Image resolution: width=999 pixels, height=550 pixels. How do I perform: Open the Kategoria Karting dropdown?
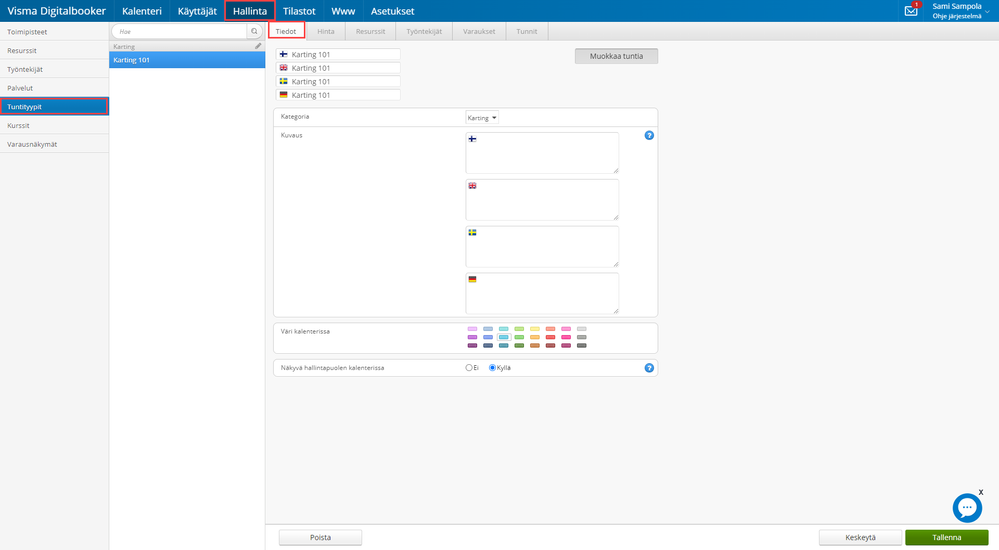click(x=482, y=118)
